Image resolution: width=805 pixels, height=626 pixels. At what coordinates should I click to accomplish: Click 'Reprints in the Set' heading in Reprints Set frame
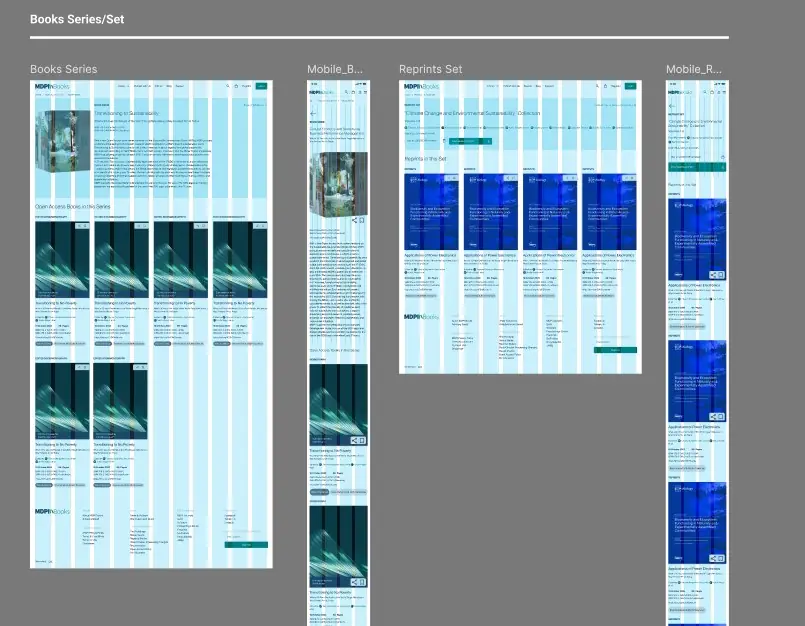[x=425, y=159]
